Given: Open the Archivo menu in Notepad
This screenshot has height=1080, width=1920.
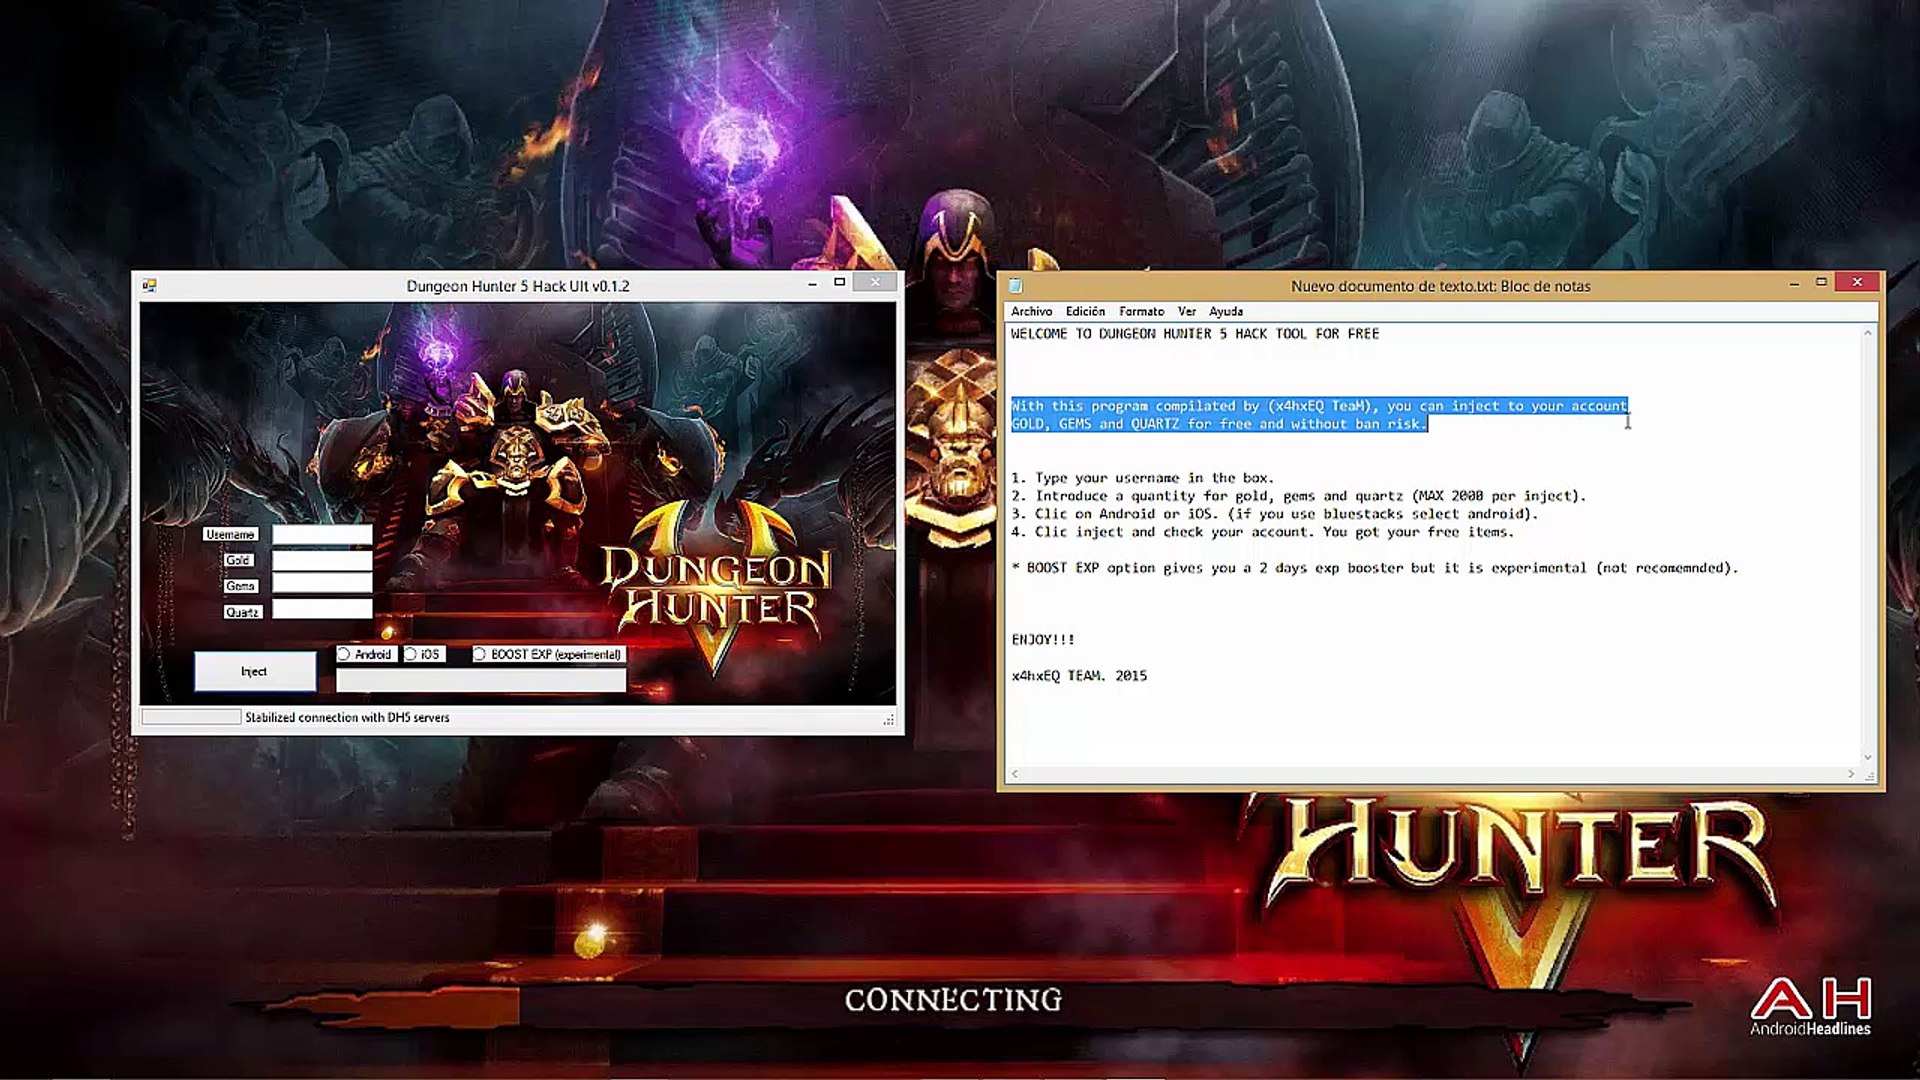Looking at the screenshot, I should (x=1031, y=311).
